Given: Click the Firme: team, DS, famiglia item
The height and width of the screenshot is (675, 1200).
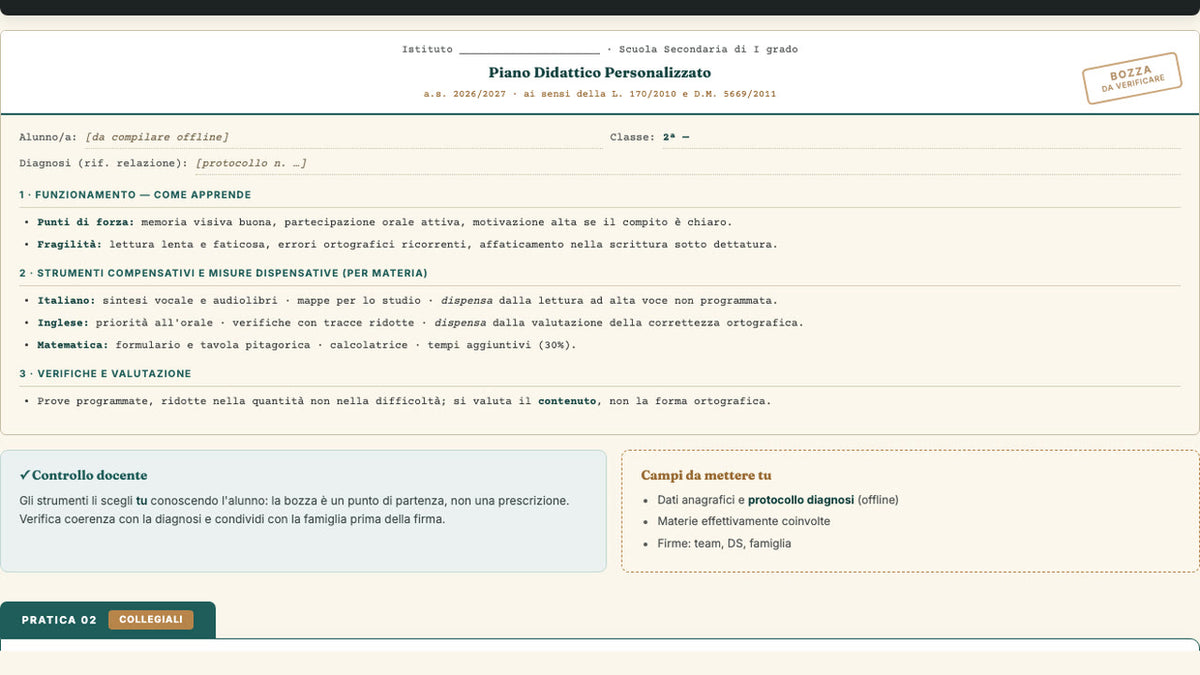Looking at the screenshot, I should pos(724,544).
